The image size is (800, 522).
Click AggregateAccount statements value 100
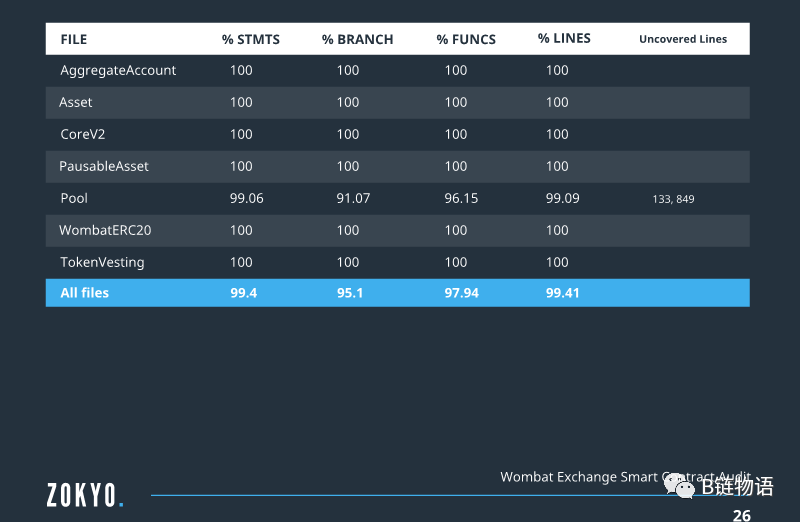pos(241,70)
